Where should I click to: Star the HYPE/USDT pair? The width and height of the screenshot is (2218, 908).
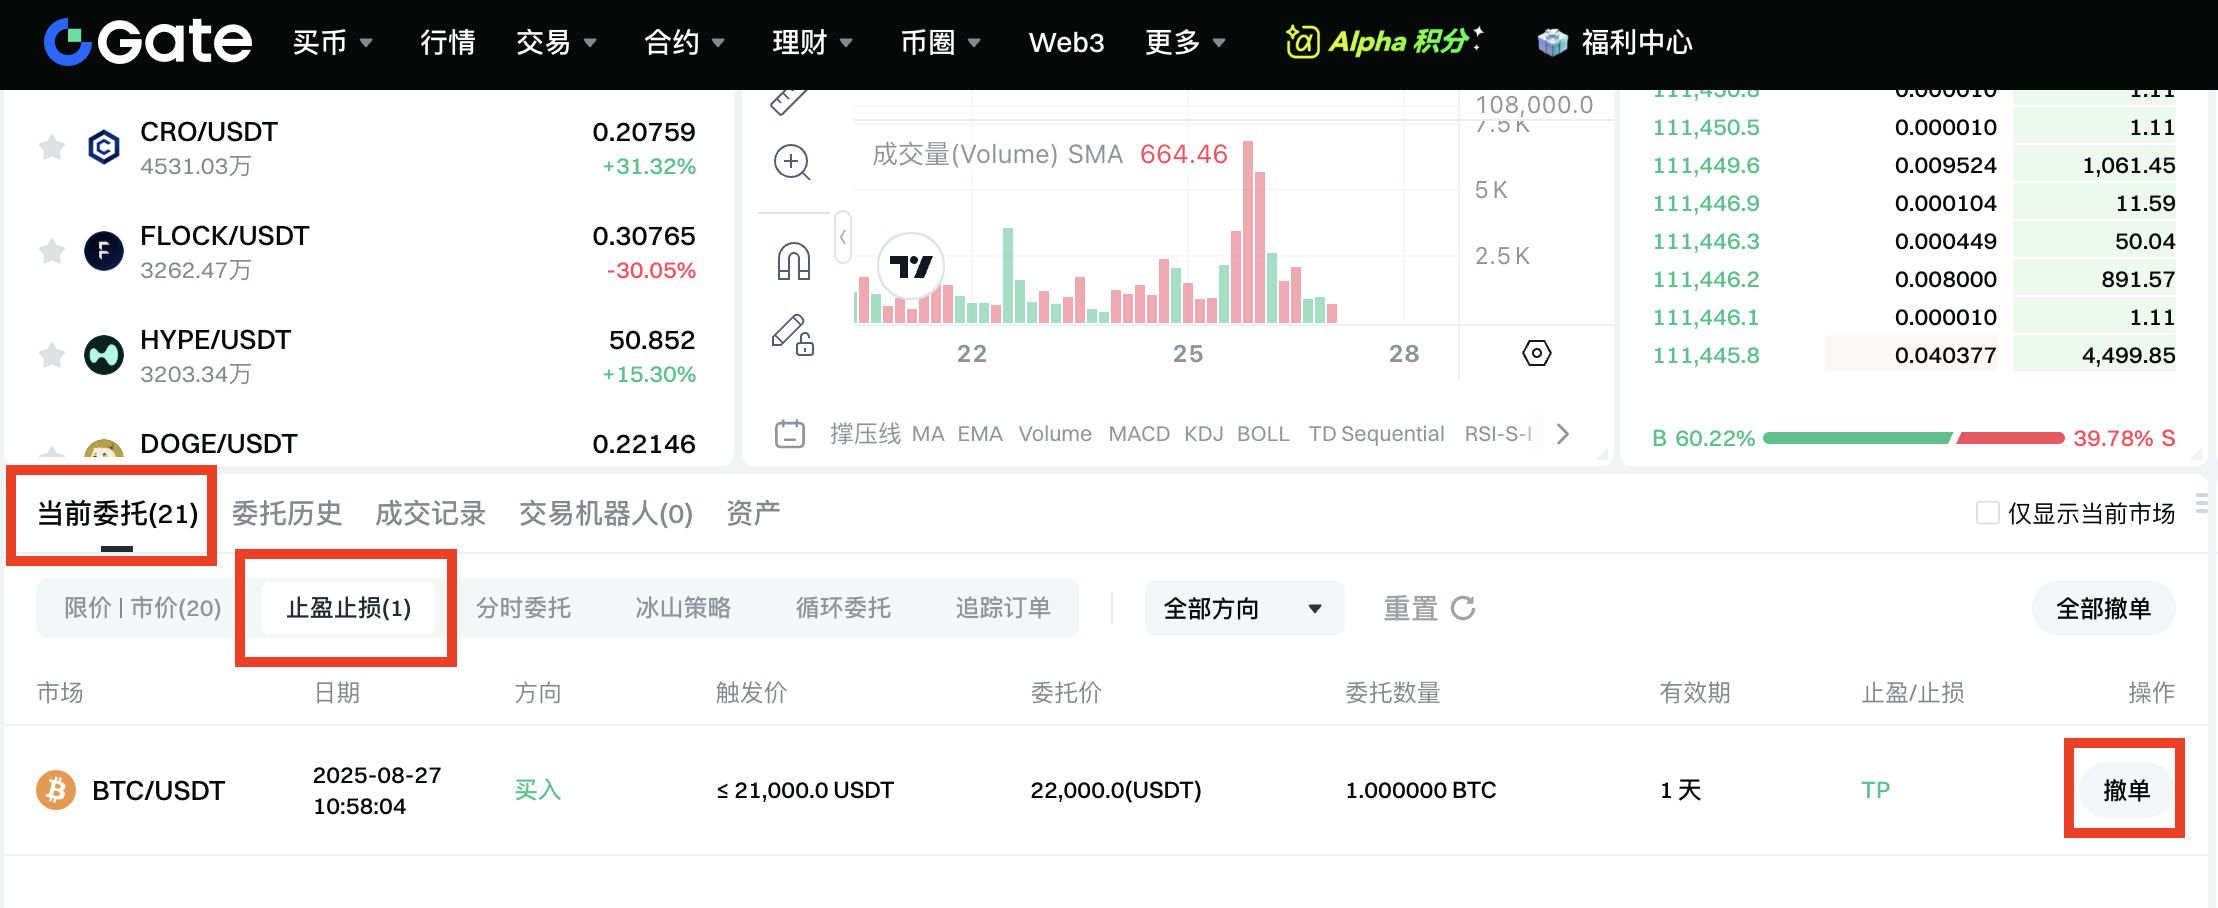(52, 355)
